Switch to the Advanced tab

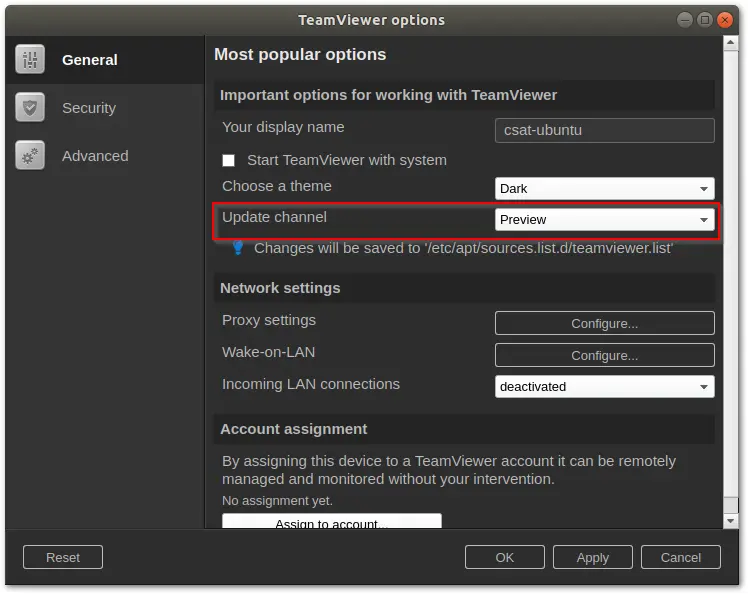[105, 156]
